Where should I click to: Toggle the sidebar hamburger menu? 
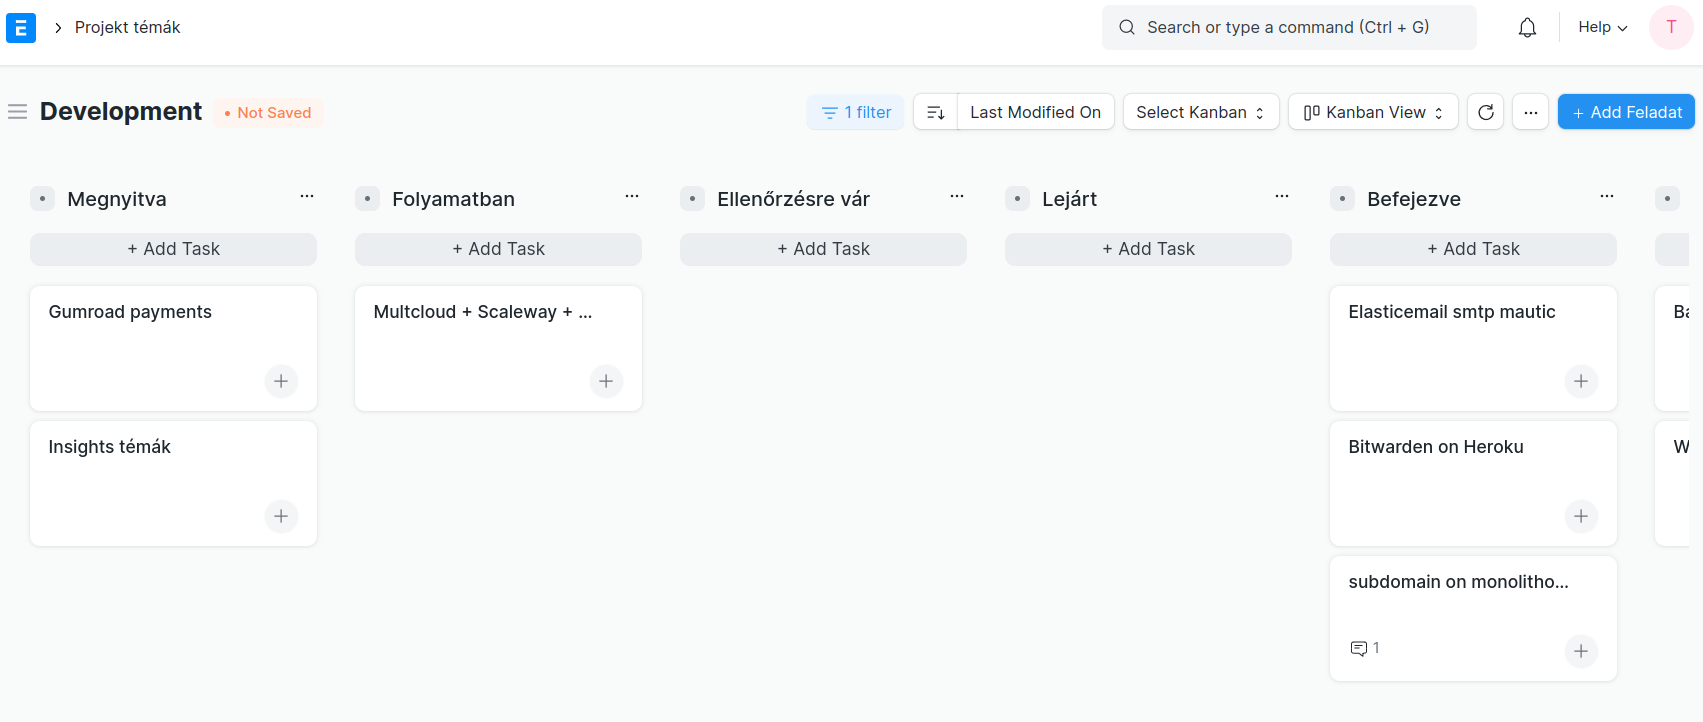[17, 112]
